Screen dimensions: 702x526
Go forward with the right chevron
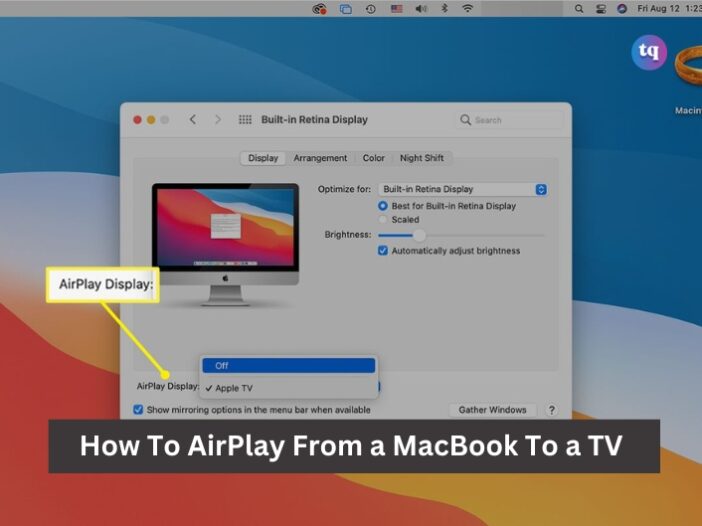pos(218,120)
